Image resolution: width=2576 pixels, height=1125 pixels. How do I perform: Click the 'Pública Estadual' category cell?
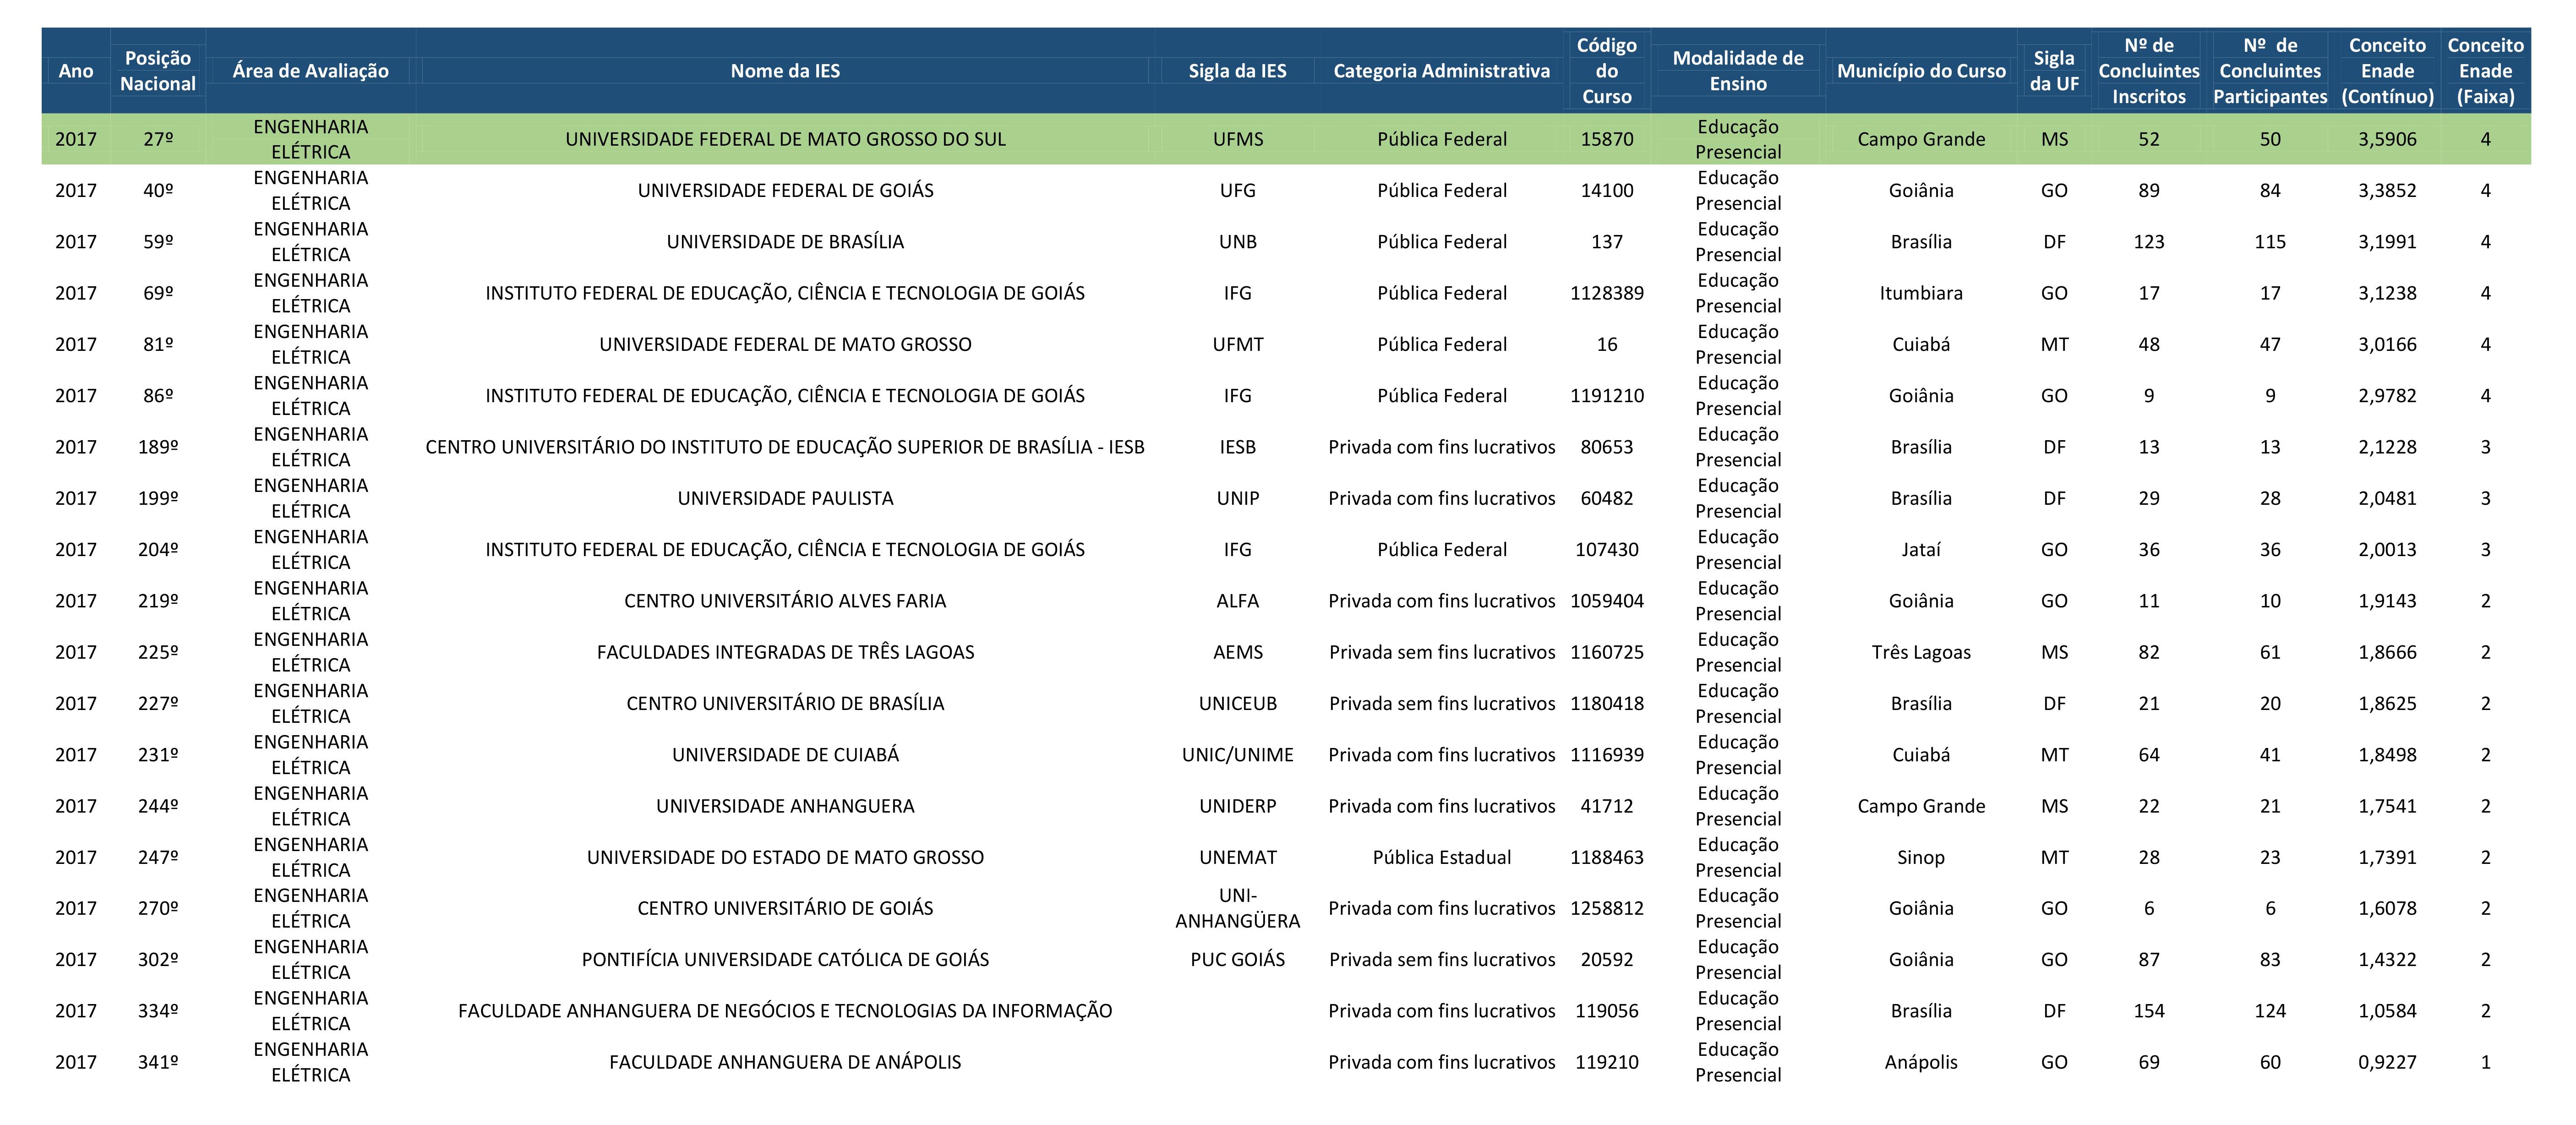[1441, 857]
